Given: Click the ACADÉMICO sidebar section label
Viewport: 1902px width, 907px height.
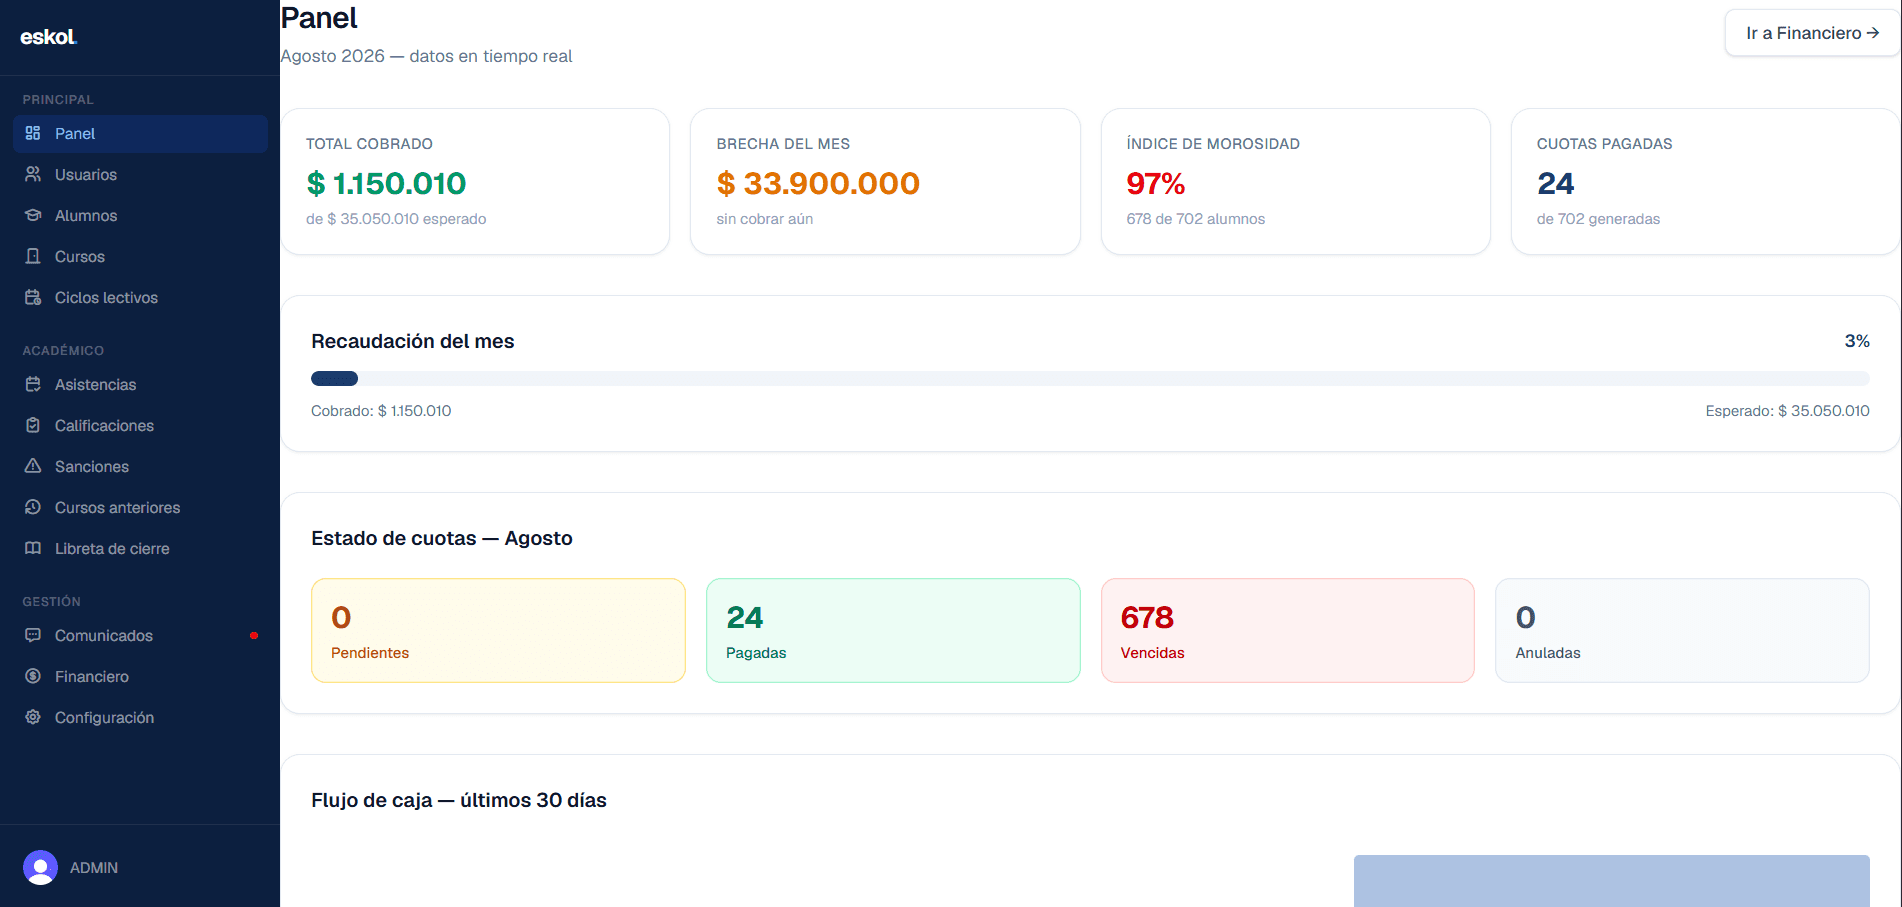Looking at the screenshot, I should [63, 351].
